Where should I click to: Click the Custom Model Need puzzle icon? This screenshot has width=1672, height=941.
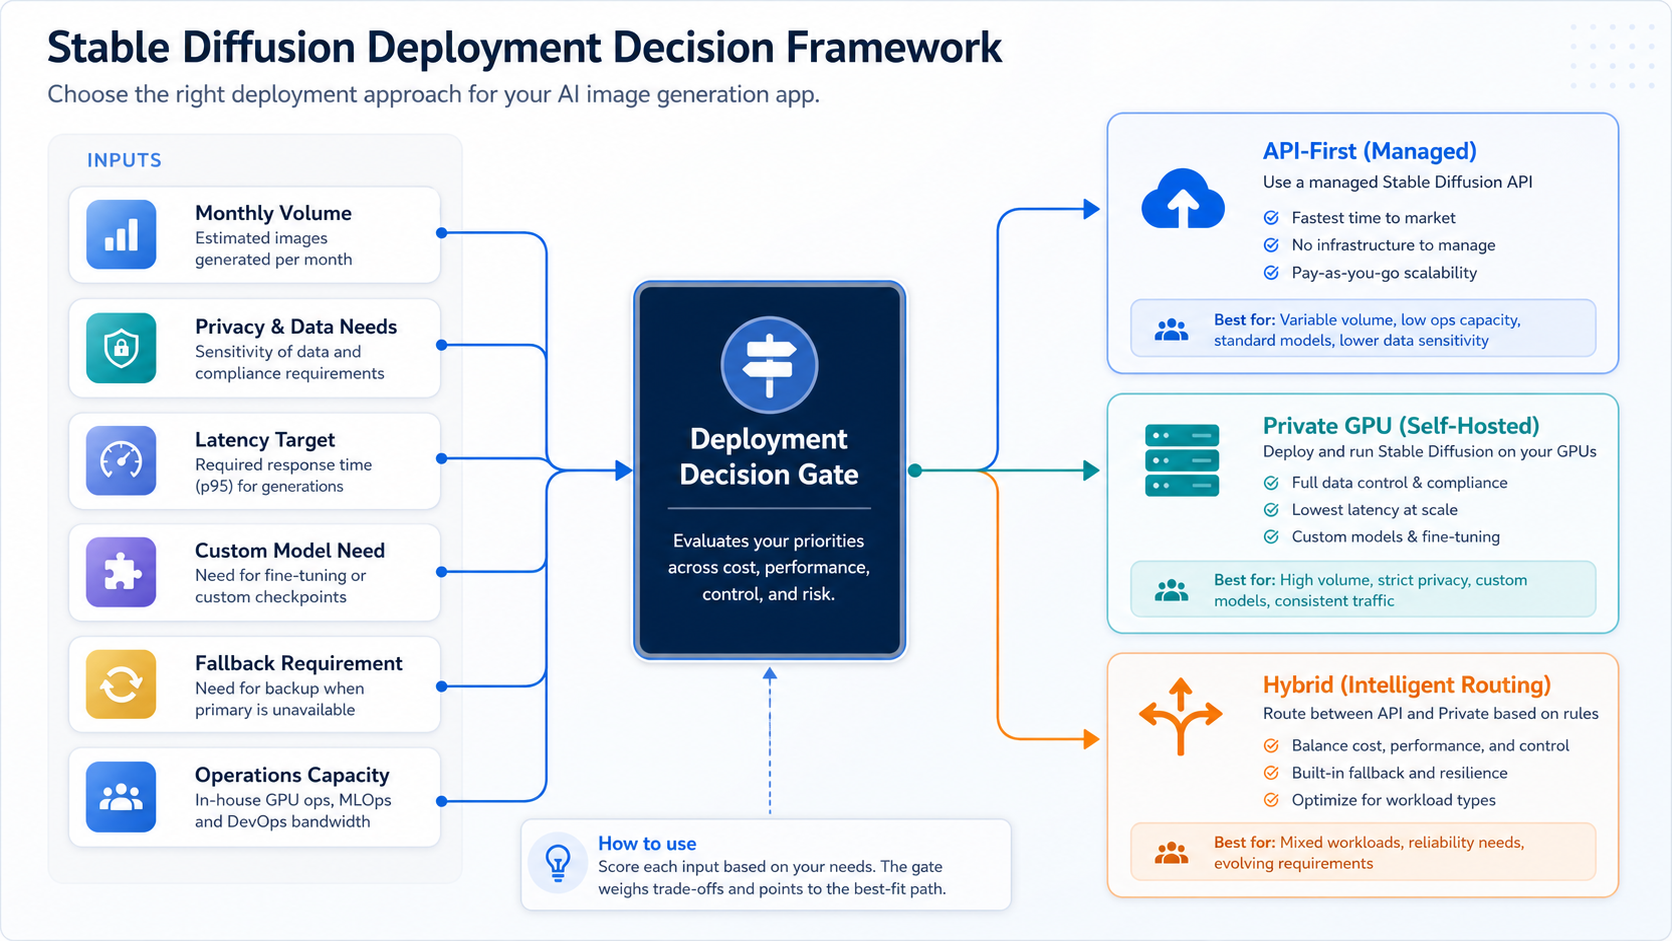(121, 572)
